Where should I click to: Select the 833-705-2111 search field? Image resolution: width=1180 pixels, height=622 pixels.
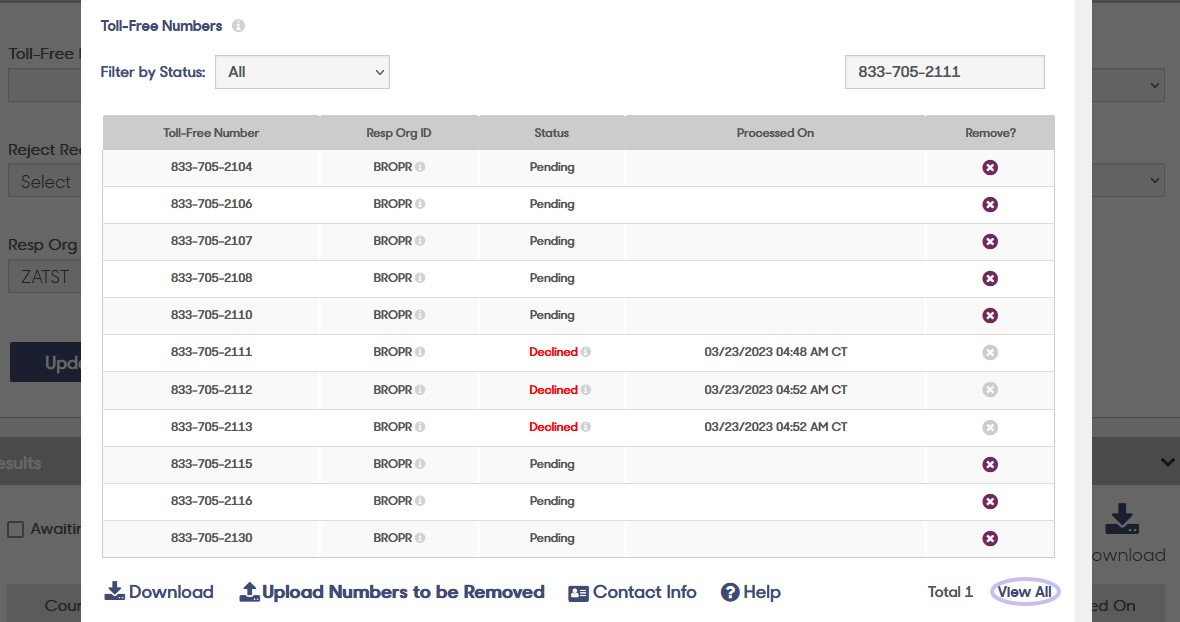tap(944, 72)
